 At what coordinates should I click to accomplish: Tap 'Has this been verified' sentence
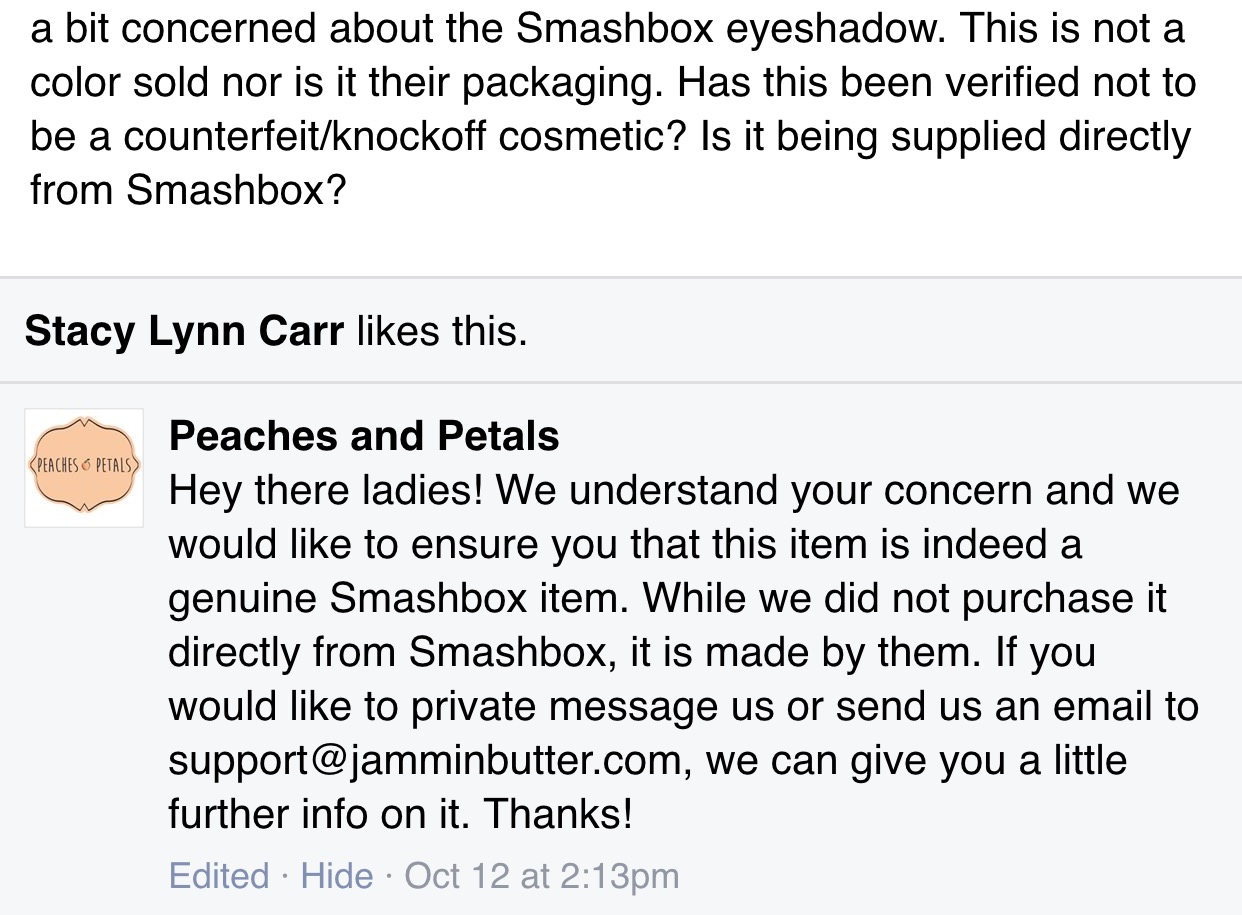click(x=882, y=83)
